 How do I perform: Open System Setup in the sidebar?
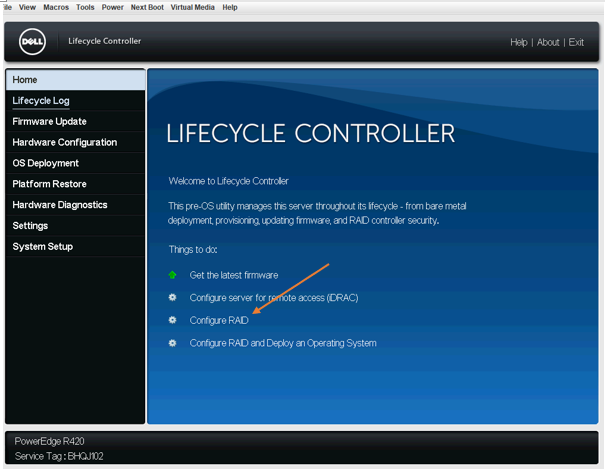tap(76, 246)
